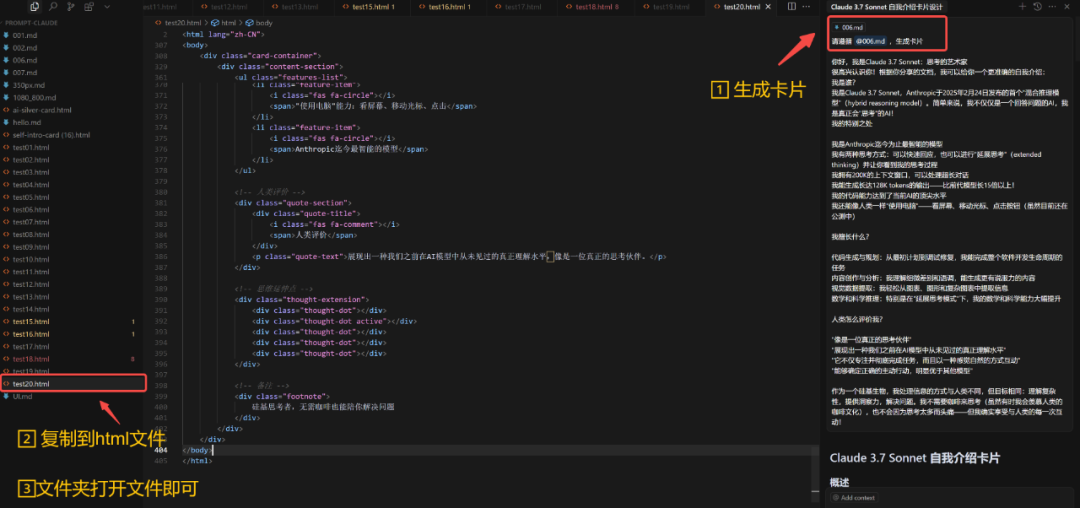Image resolution: width=1080 pixels, height=508 pixels.
Task: Open hello.md in the file explorer
Action: click(x=72, y=123)
